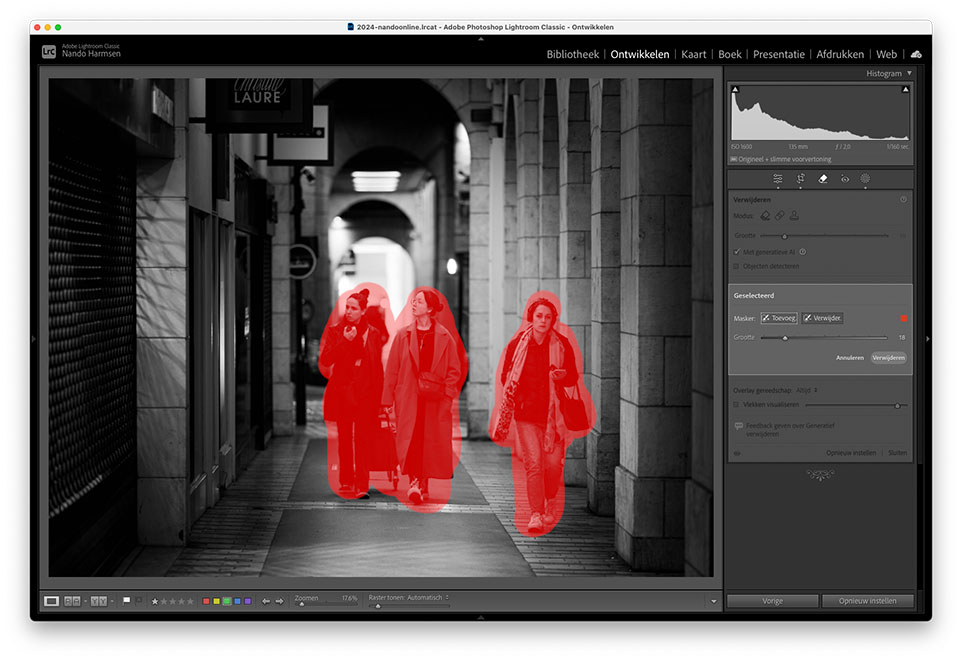Collapse the Histogram panel triangle
The width and height of the screenshot is (960, 660).
coord(909,73)
